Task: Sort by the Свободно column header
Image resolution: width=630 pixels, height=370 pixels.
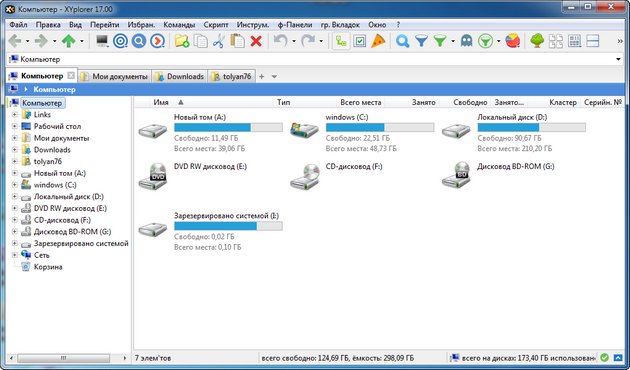Action: tap(470, 102)
